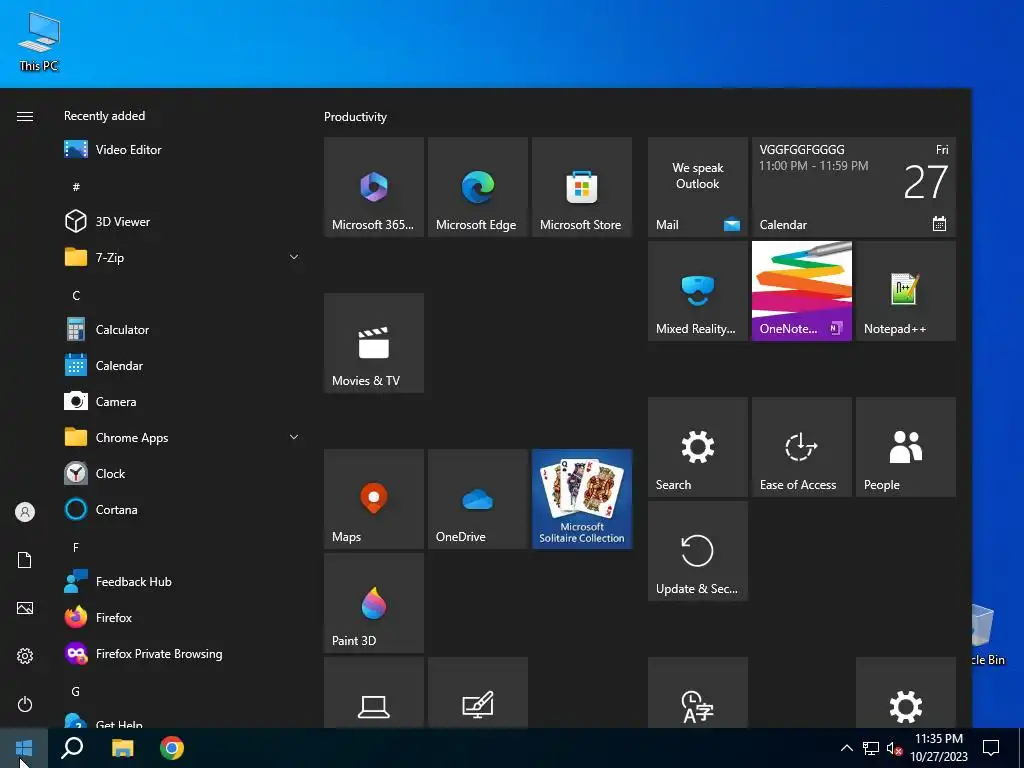Expand the Start menu hamburger navigation

[x=25, y=116]
